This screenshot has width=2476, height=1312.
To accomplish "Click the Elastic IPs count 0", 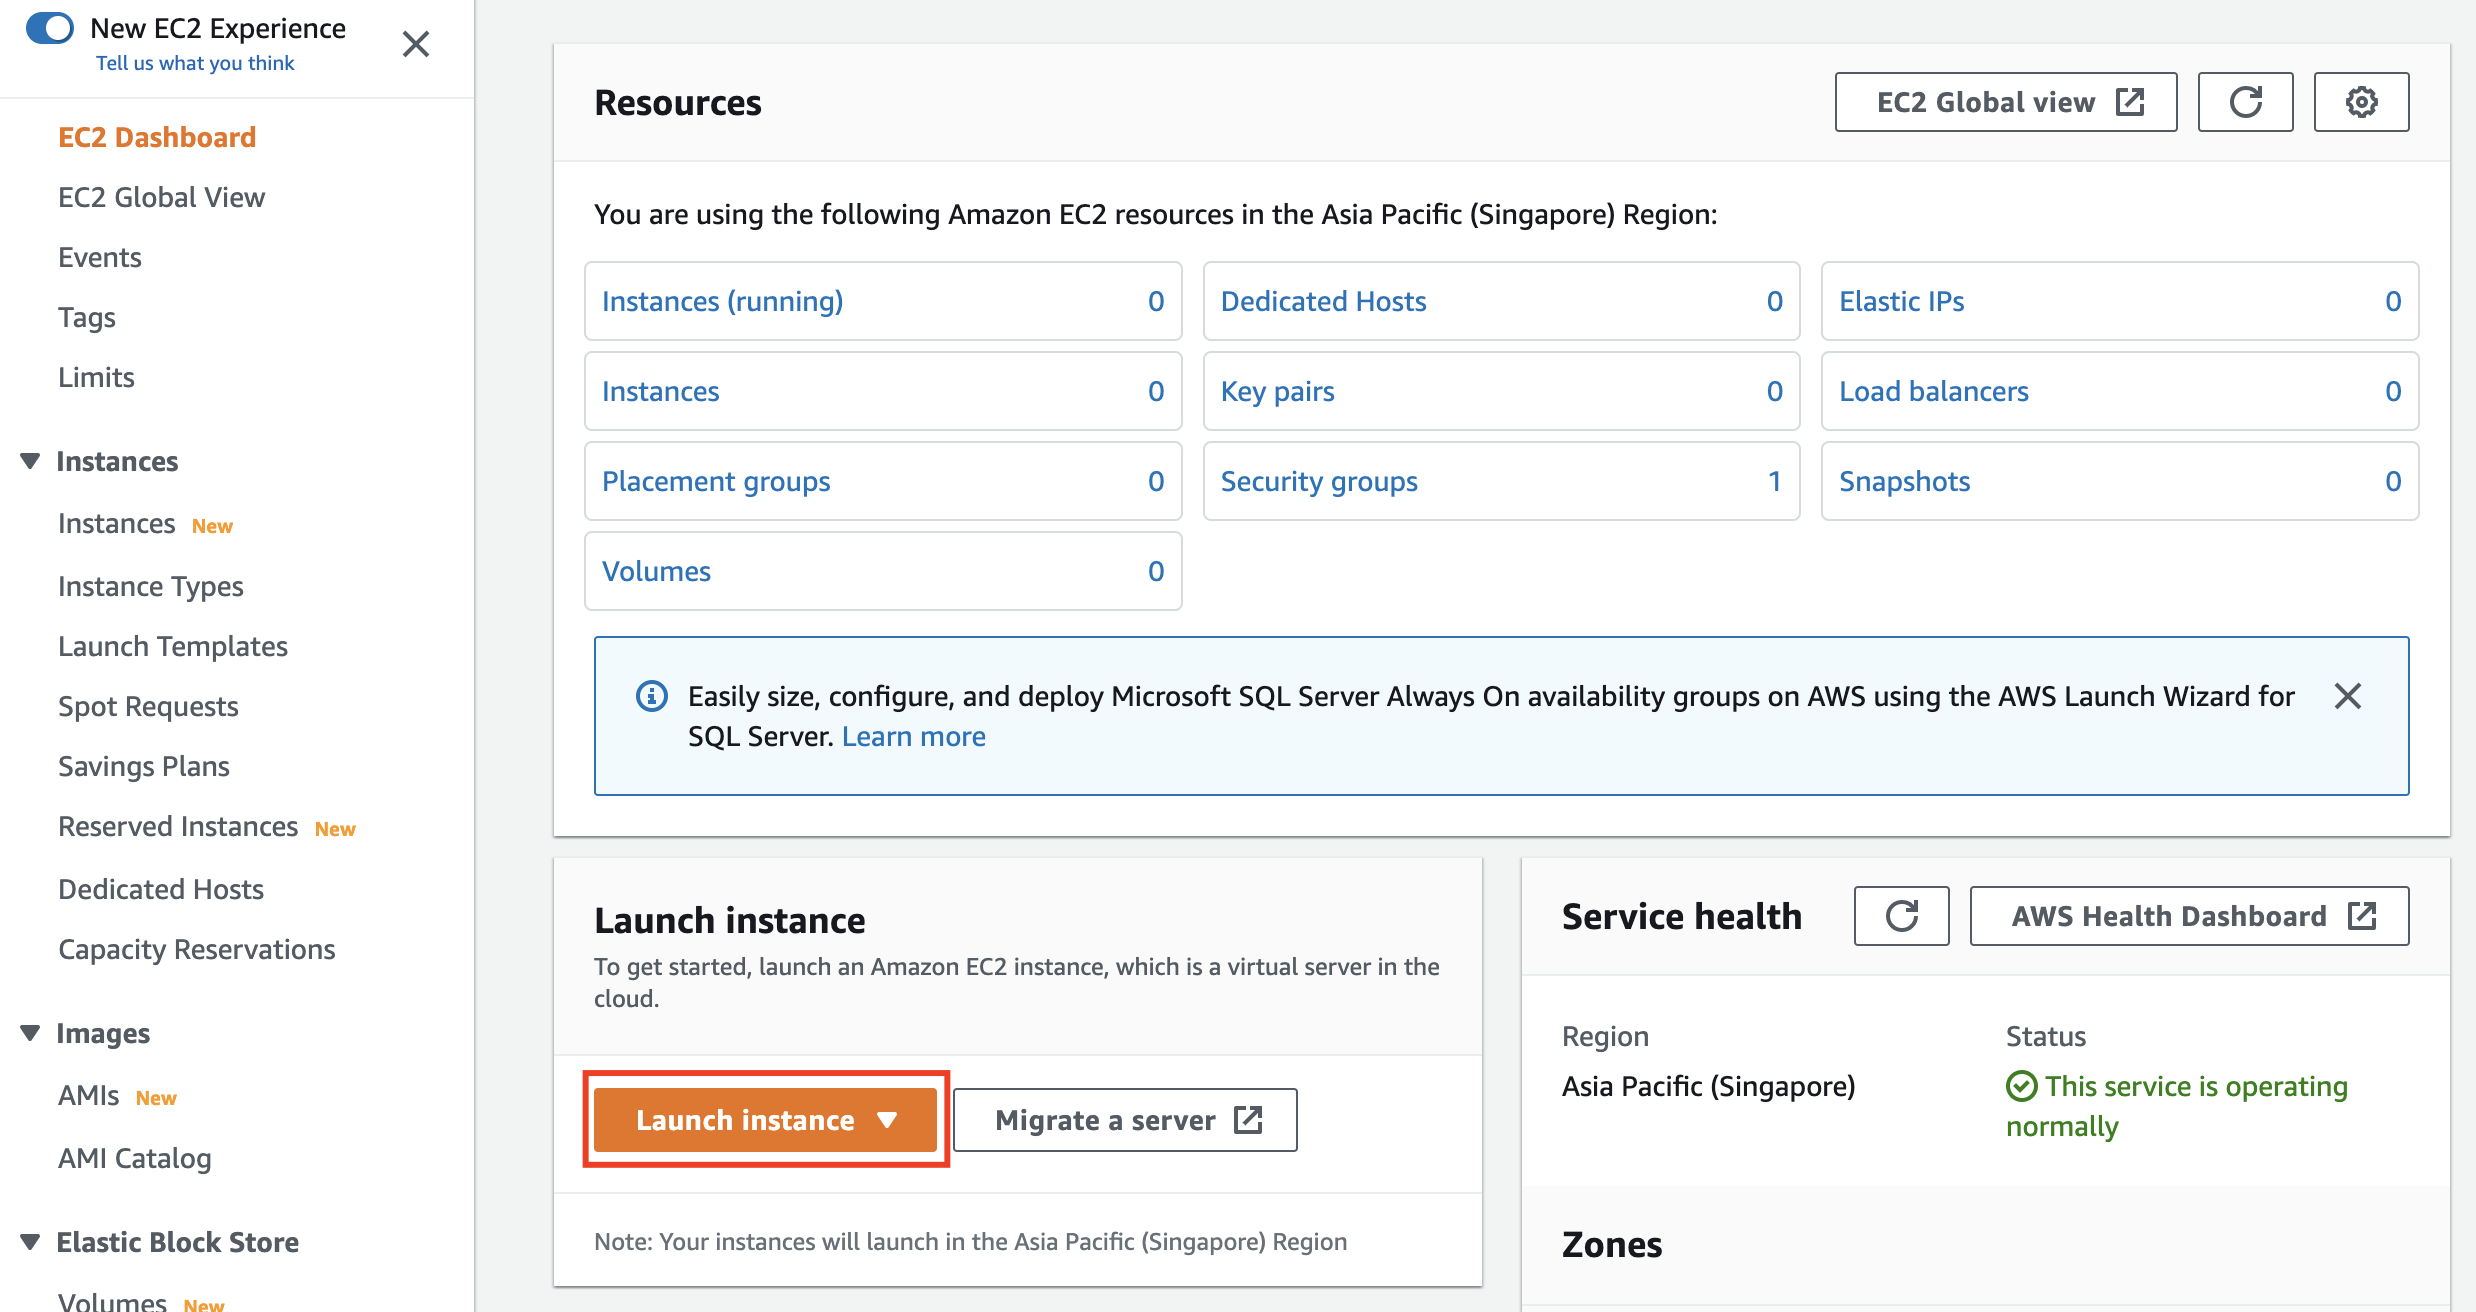I will click(2393, 301).
